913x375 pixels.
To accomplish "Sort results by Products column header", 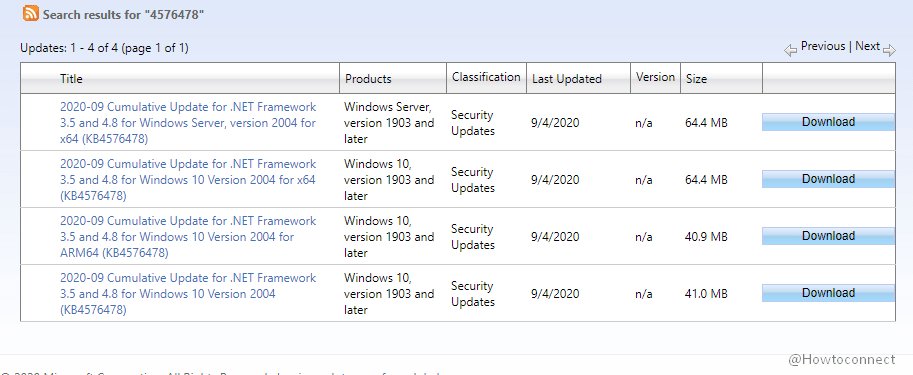I will (x=368, y=79).
